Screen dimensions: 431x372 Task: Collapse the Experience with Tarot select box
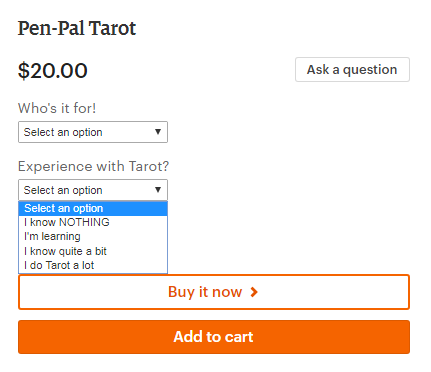click(93, 190)
